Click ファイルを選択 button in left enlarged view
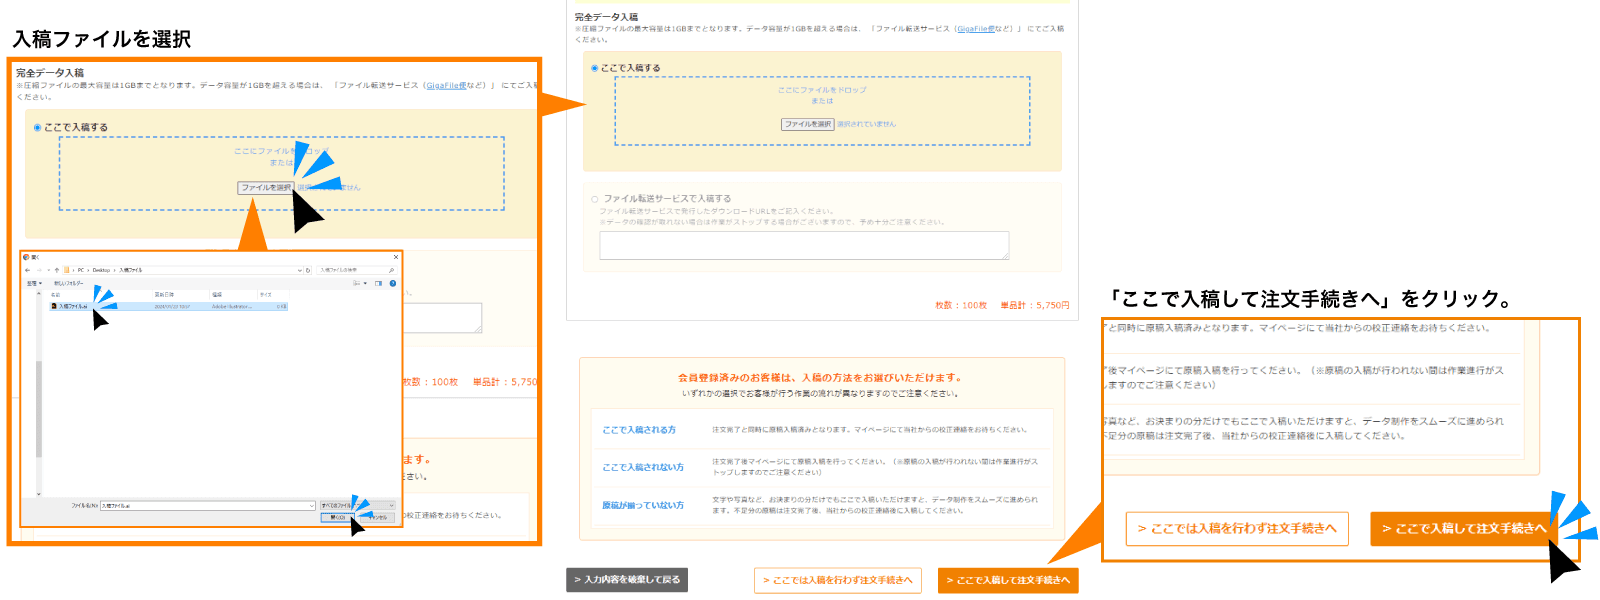The image size is (1600, 600). tap(266, 188)
